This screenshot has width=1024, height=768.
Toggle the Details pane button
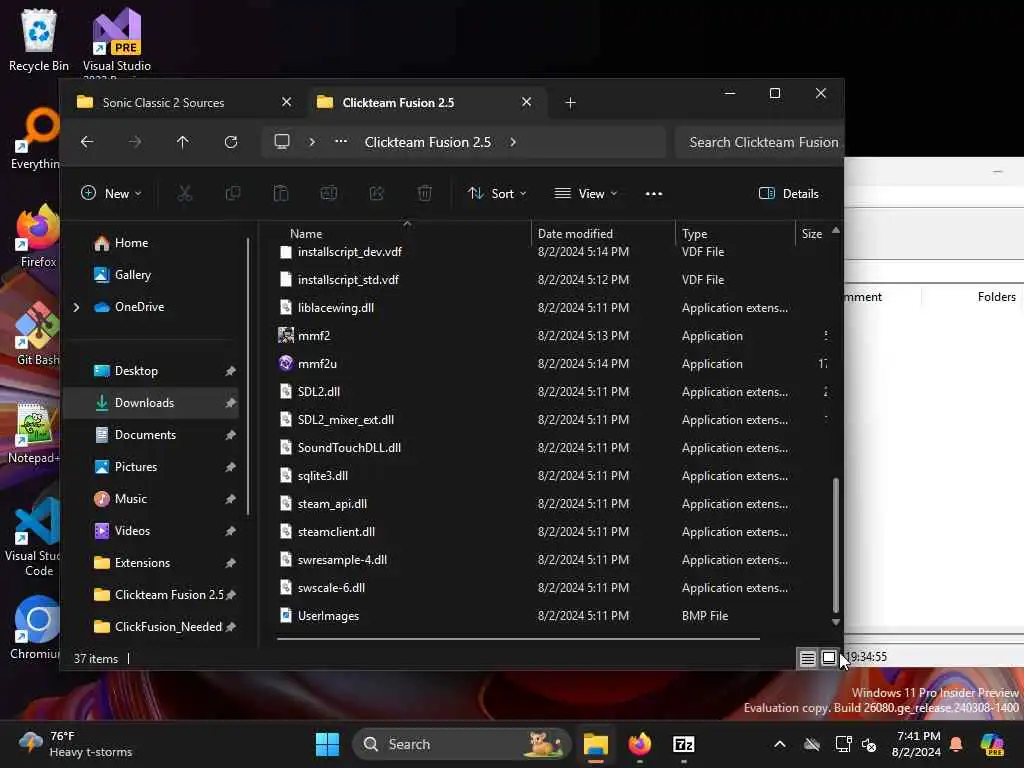pos(789,193)
